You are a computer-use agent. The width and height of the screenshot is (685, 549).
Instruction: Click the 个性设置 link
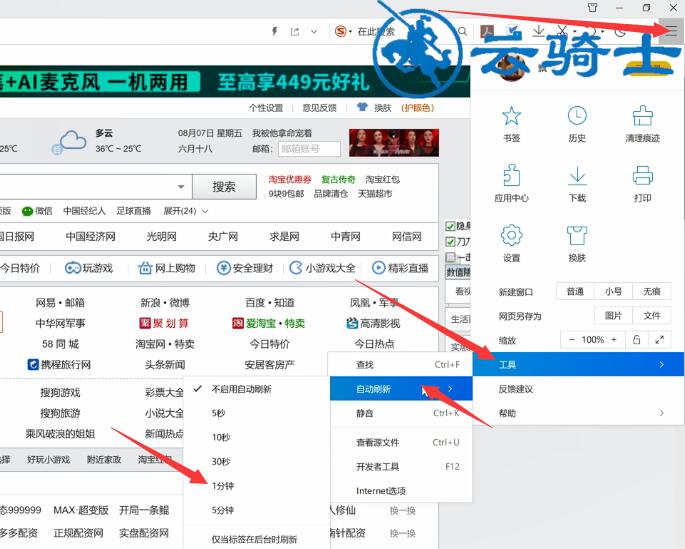click(266, 107)
